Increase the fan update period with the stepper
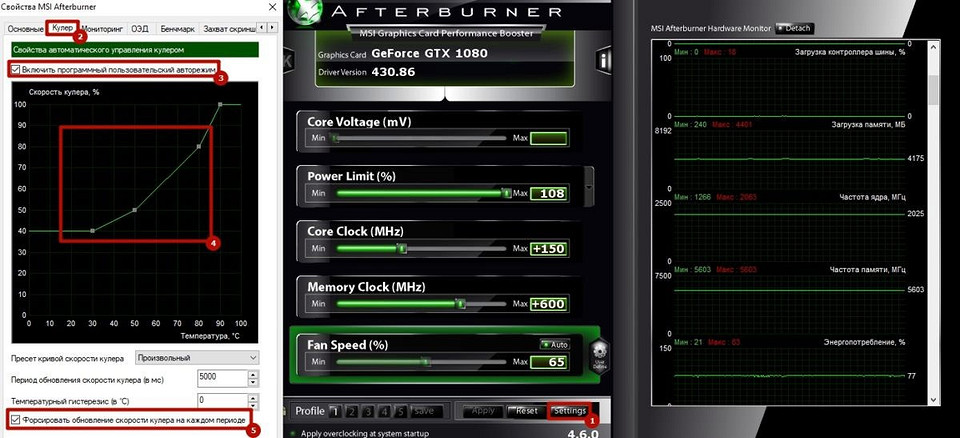Viewport: 960px width, 438px height. 254,373
